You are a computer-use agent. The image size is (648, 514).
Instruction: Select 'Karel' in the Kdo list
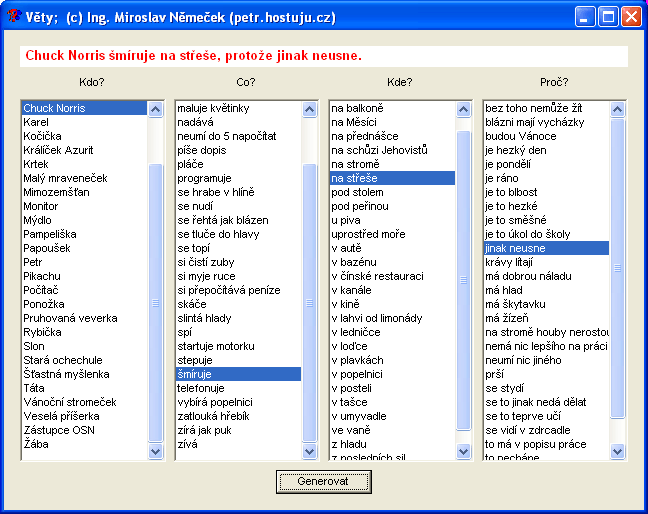36,122
